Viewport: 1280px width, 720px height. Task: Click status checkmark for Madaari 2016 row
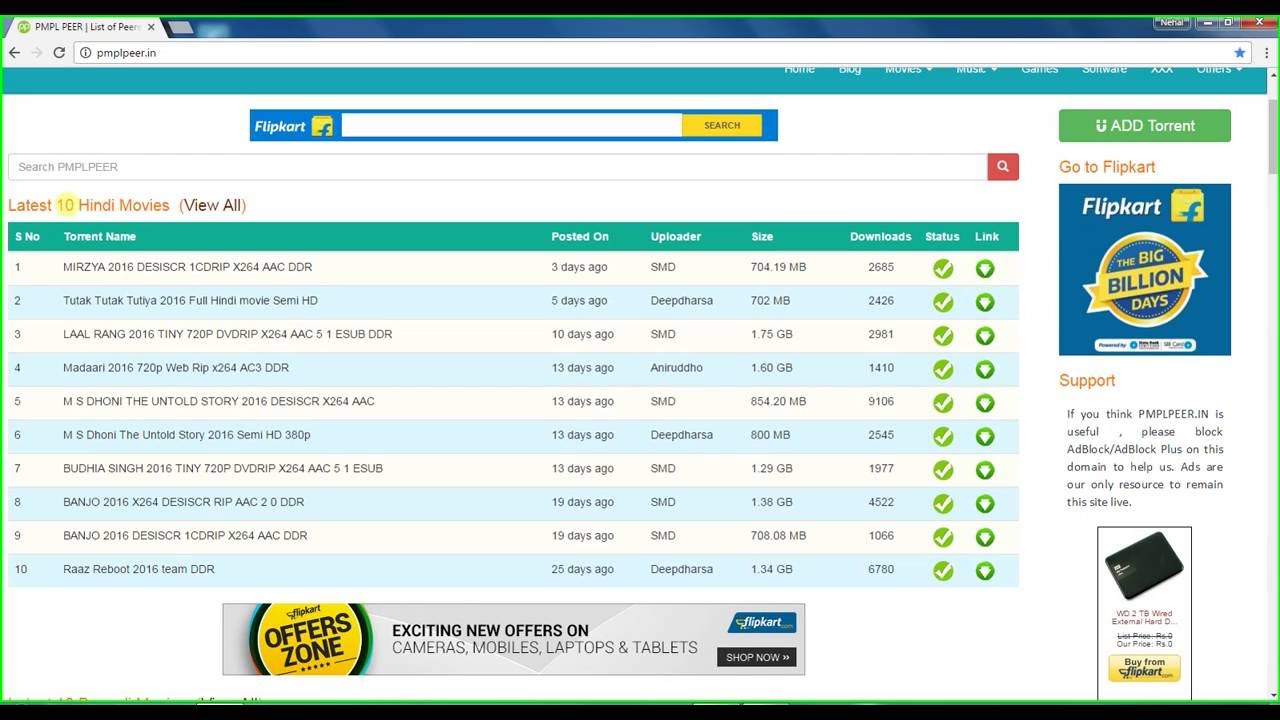point(943,370)
